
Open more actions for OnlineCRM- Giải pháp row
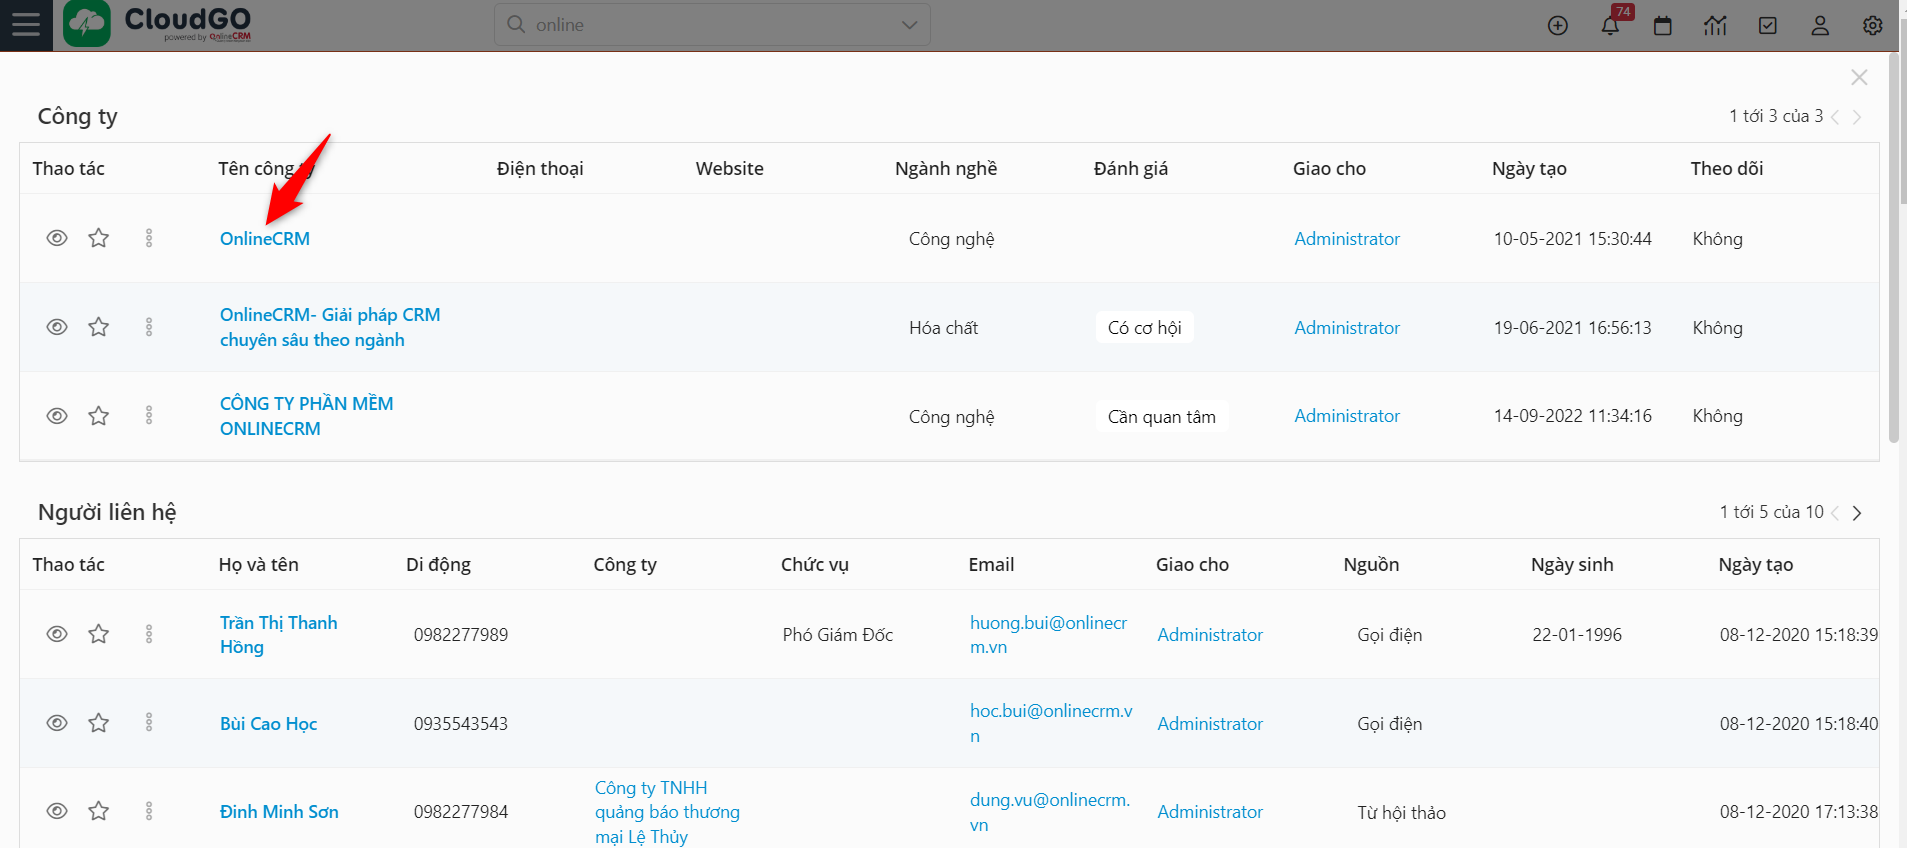click(149, 327)
